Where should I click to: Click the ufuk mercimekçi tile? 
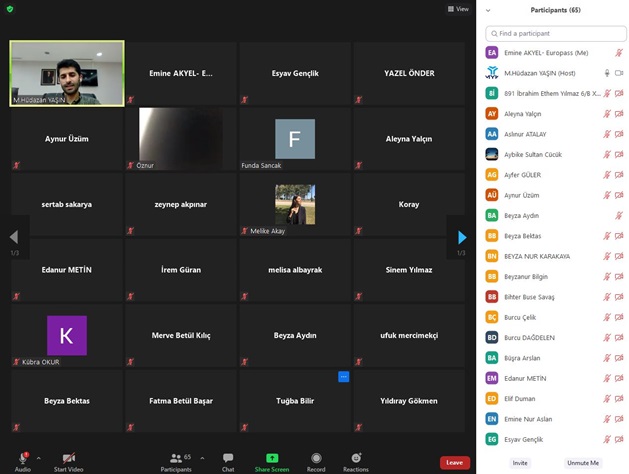click(x=409, y=335)
